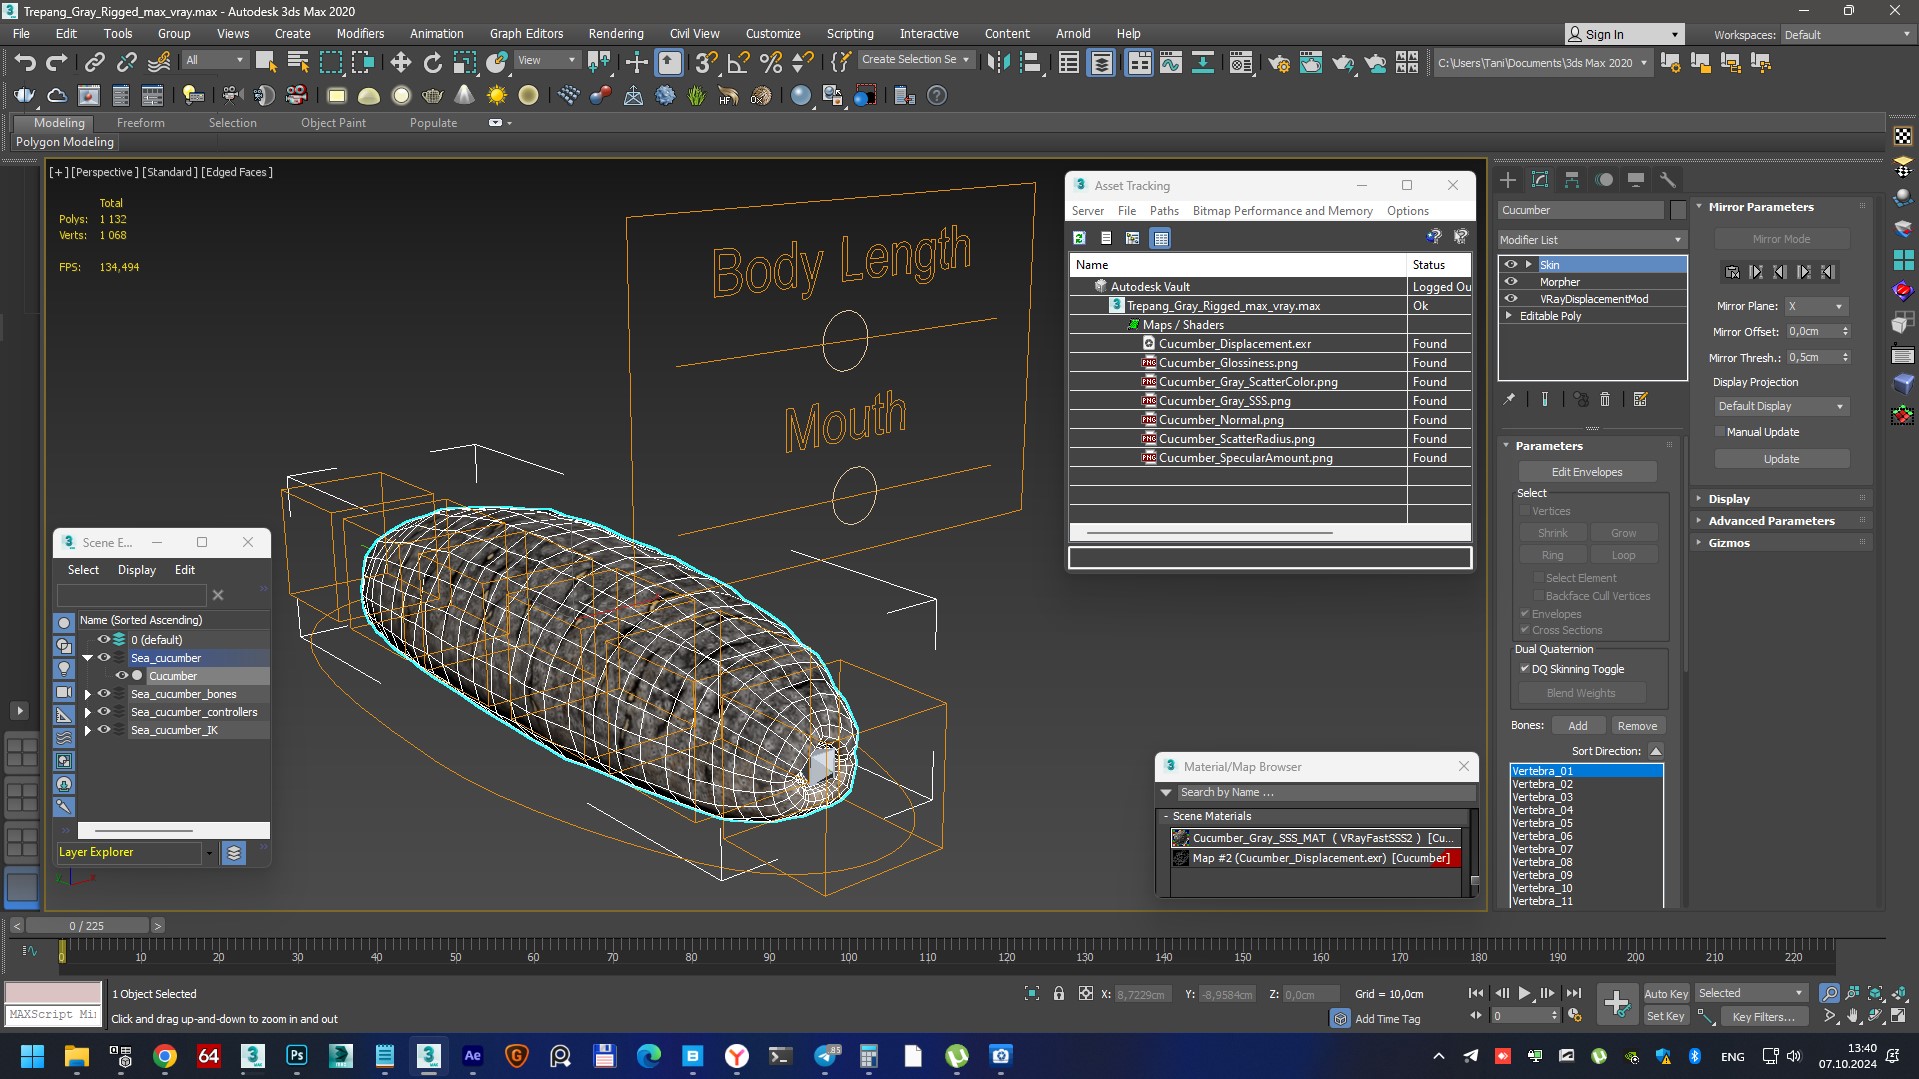Expand the Advanced Parameters rollout
Screen dimensions: 1919x1079
[1771, 521]
